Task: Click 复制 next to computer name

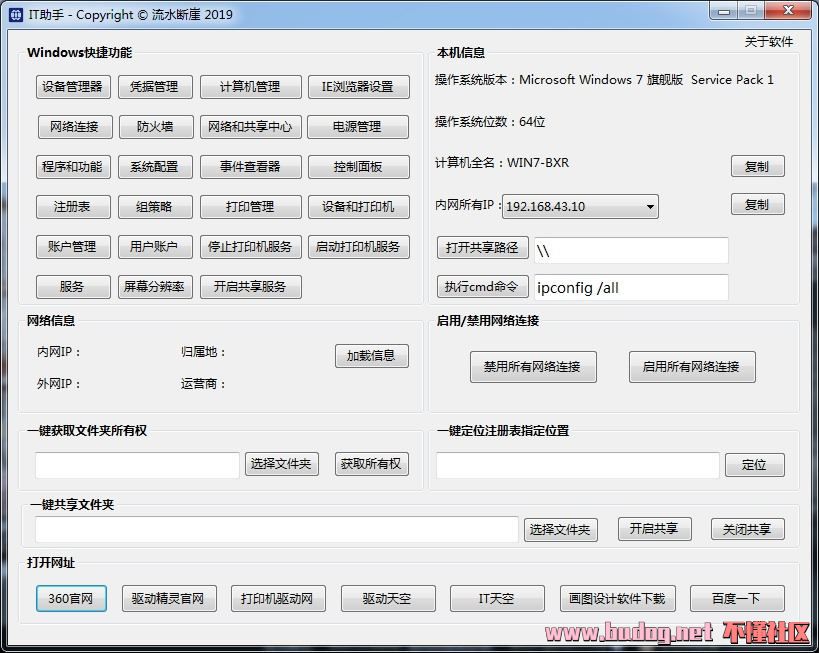Action: tap(757, 167)
